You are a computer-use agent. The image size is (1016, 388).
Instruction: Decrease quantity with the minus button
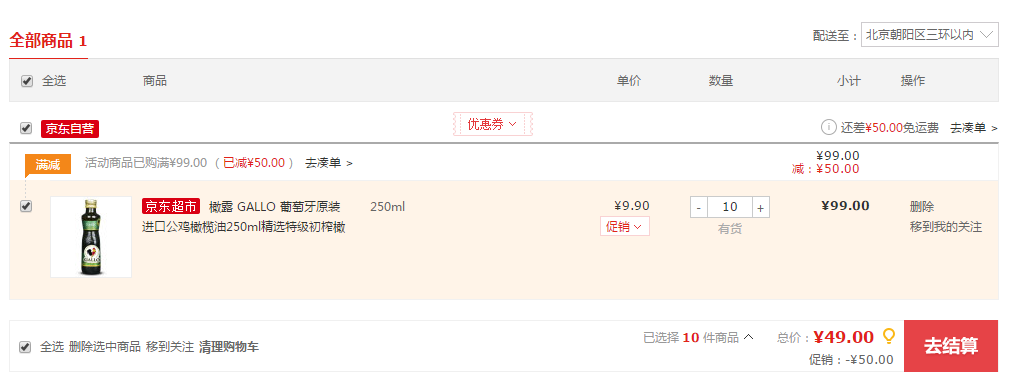tap(698, 207)
